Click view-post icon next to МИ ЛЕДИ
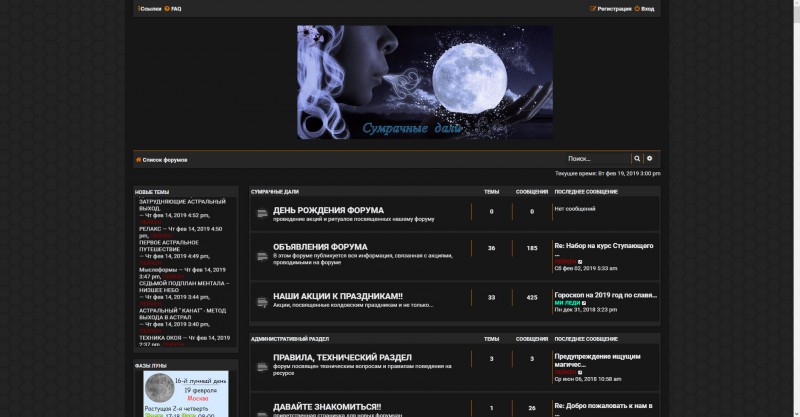The width and height of the screenshot is (800, 417). pos(584,303)
